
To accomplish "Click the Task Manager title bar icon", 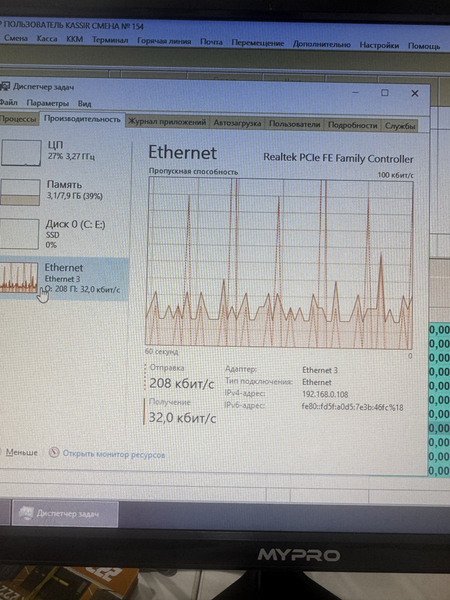I will 5,86.
